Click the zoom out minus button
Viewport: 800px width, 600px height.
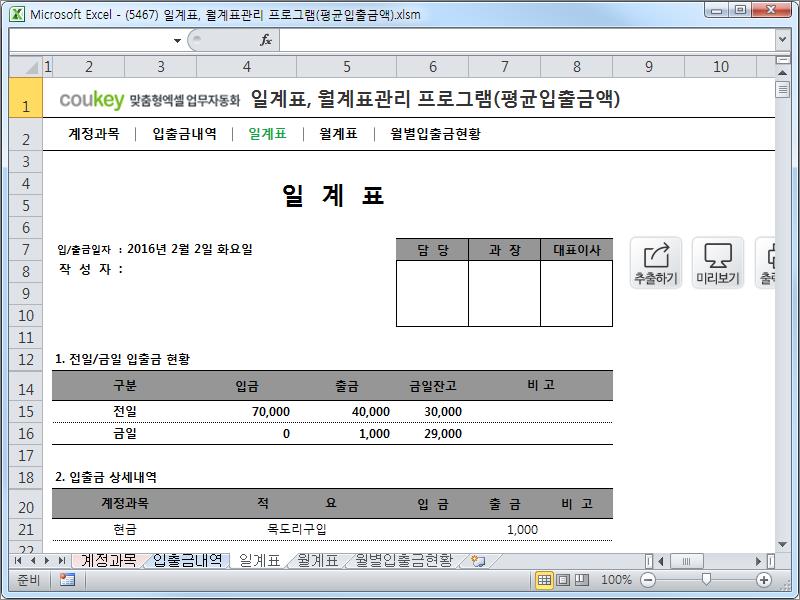(648, 580)
